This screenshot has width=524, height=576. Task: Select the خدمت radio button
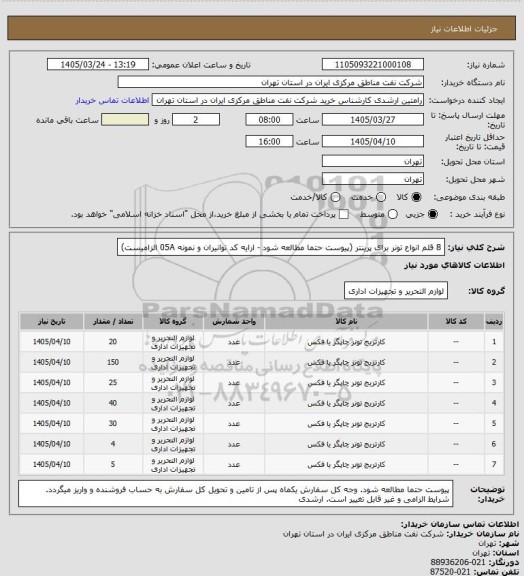[x=381, y=197]
